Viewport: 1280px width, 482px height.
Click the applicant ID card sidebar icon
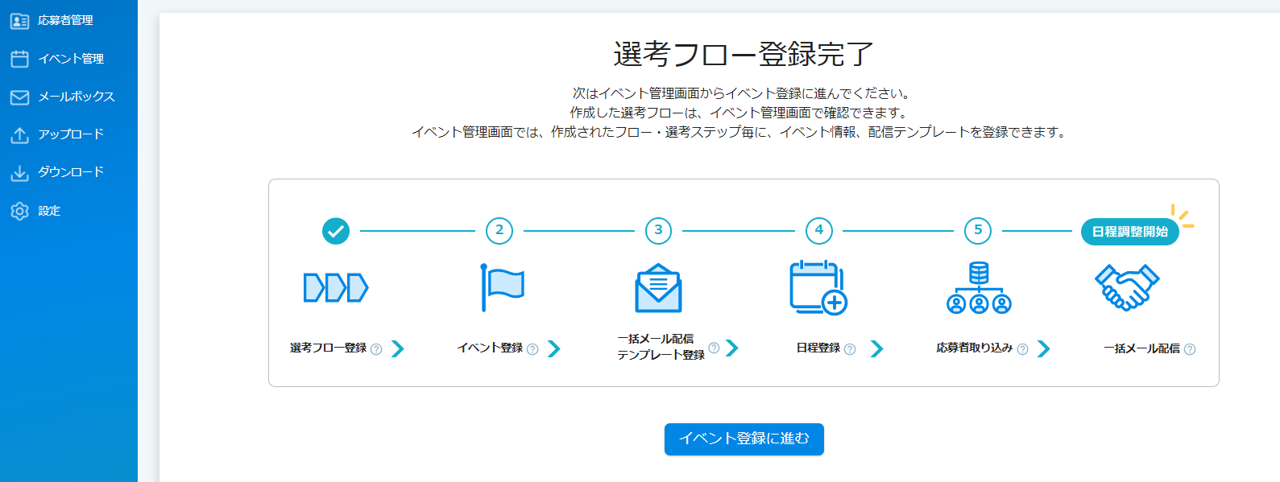coord(19,20)
